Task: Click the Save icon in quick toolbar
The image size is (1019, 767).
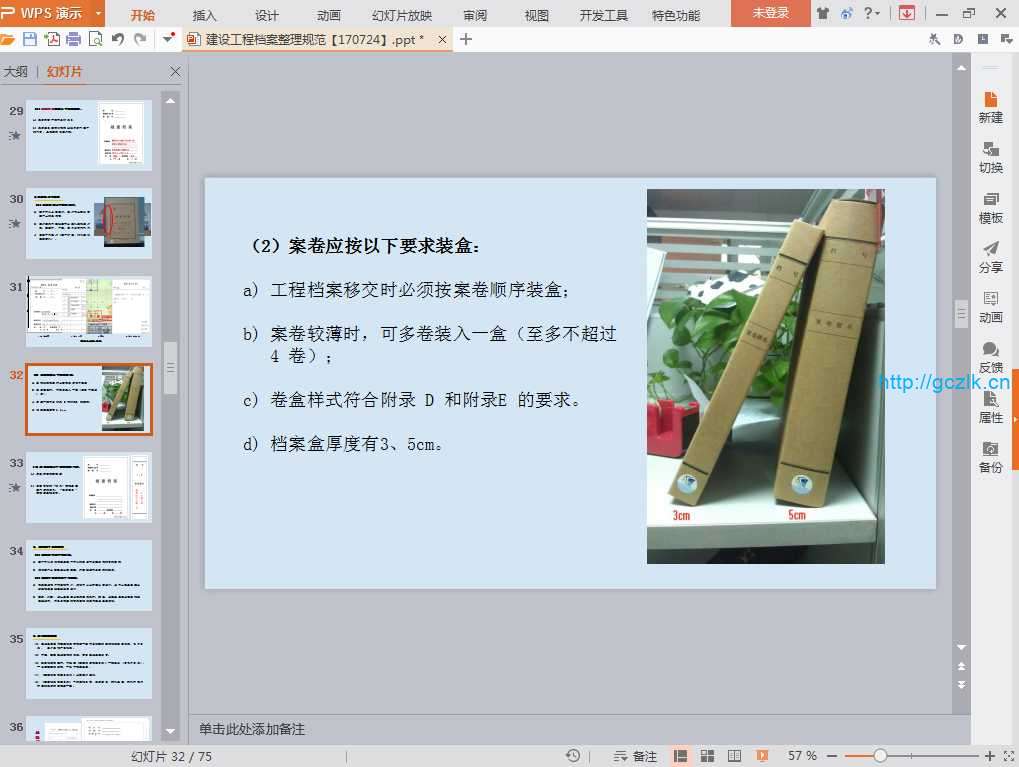Action: point(30,39)
